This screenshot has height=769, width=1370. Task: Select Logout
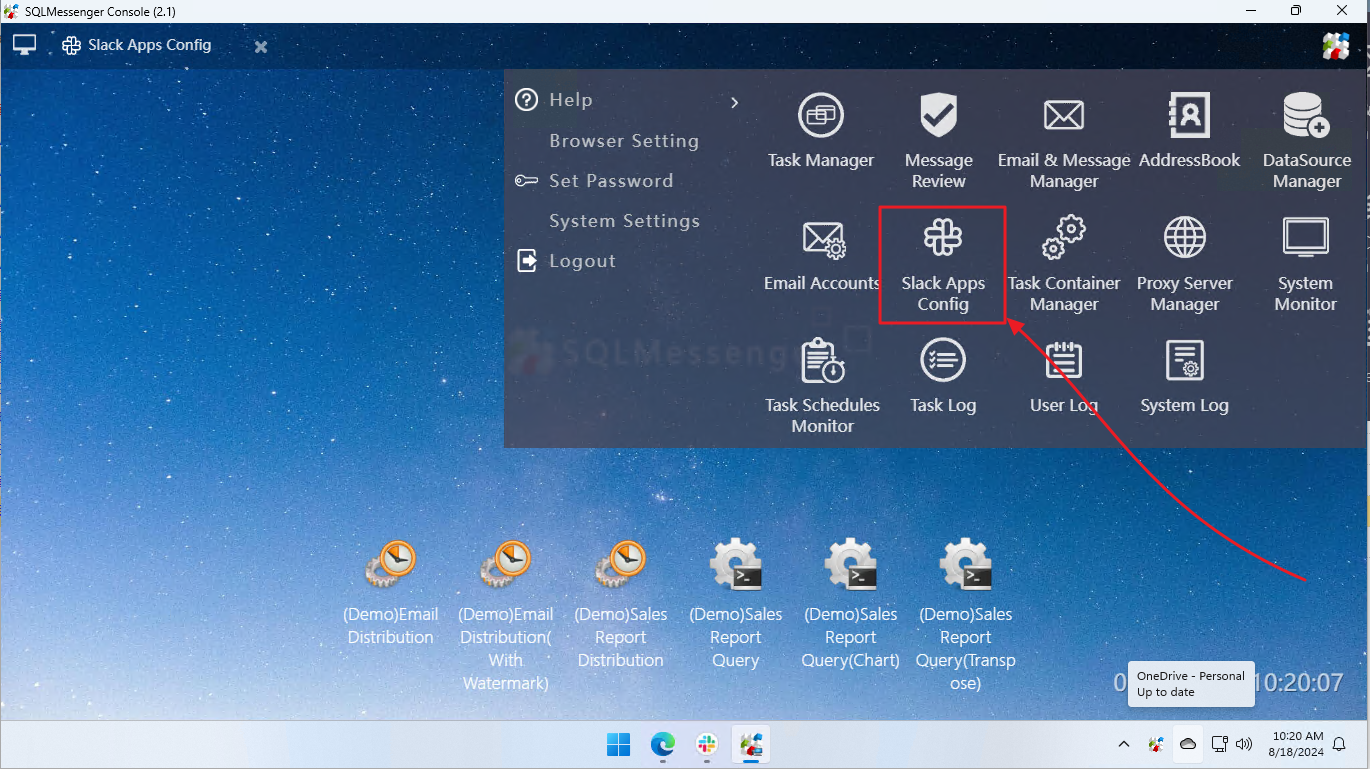(582, 261)
